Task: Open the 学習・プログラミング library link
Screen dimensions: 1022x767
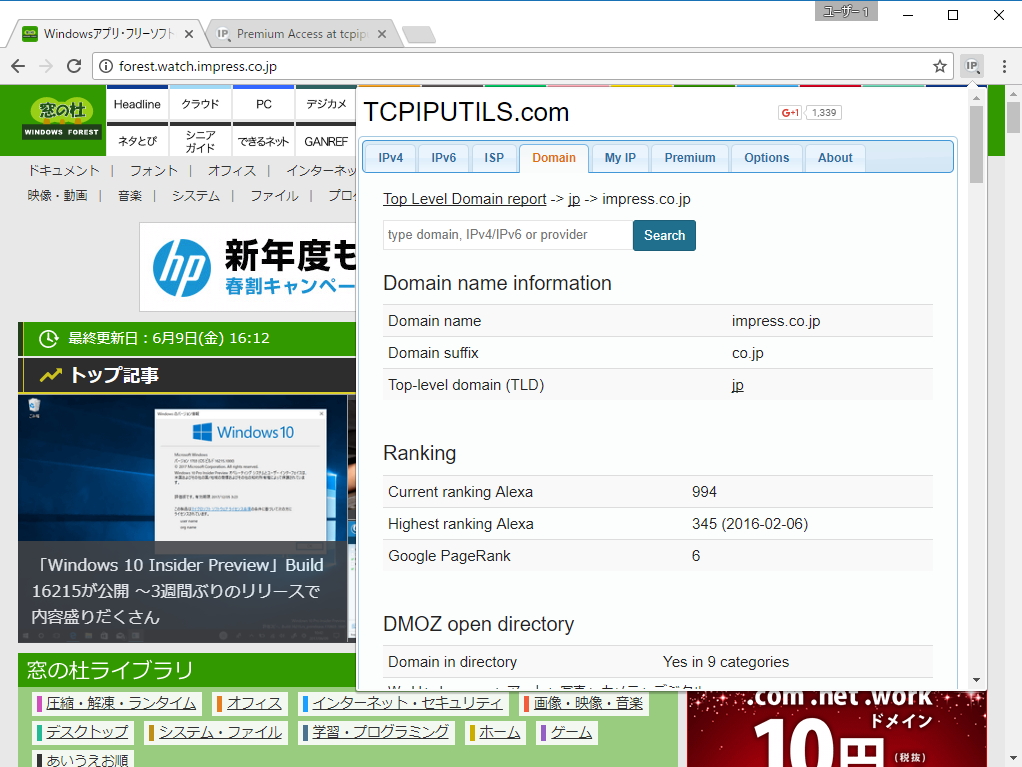Action: (x=381, y=732)
